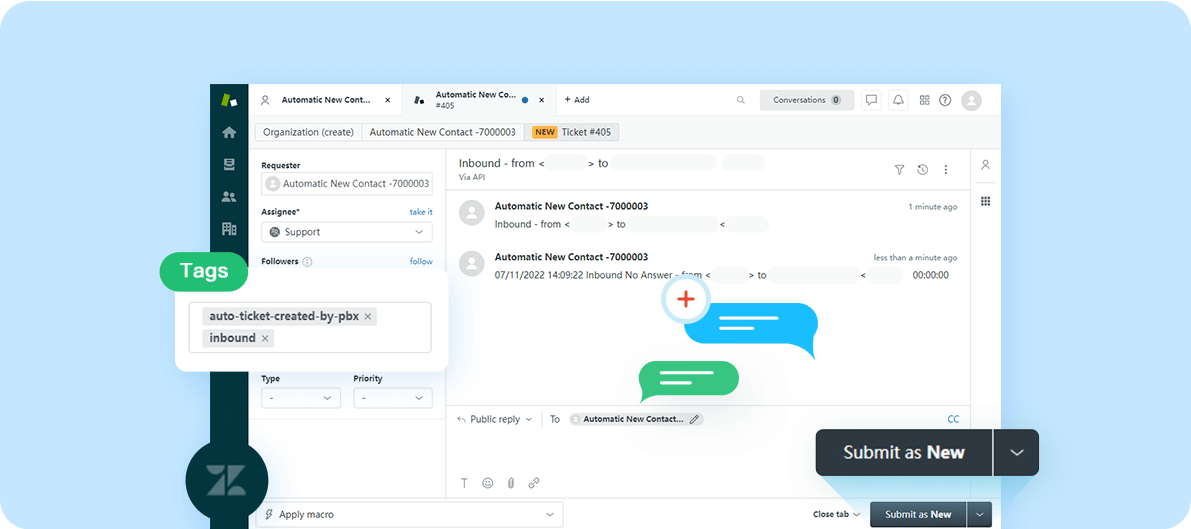
Task: Open the Customers icon in sidebar
Action: click(x=229, y=197)
